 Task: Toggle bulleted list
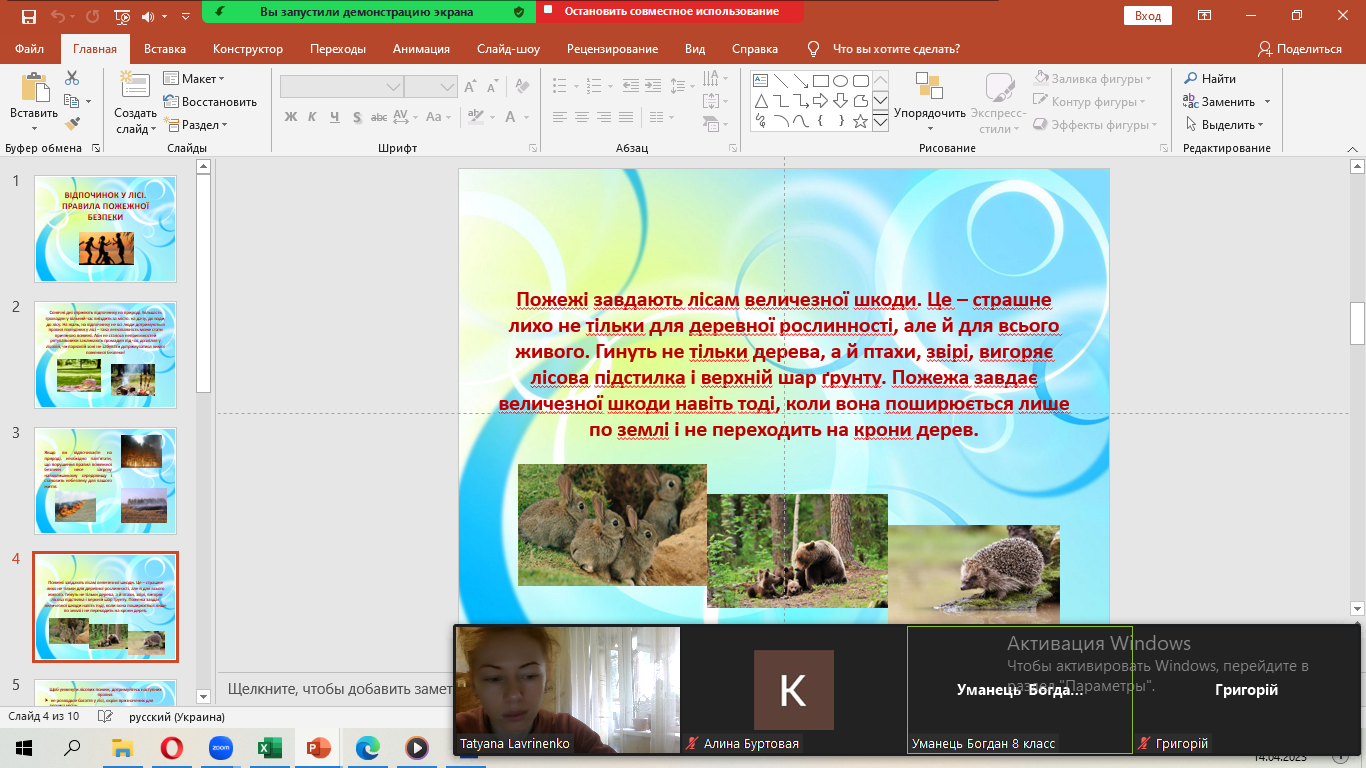tap(561, 86)
